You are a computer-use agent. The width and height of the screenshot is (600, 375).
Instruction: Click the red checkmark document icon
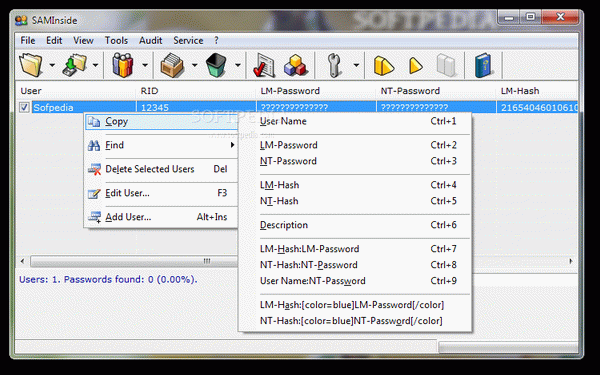[264, 66]
